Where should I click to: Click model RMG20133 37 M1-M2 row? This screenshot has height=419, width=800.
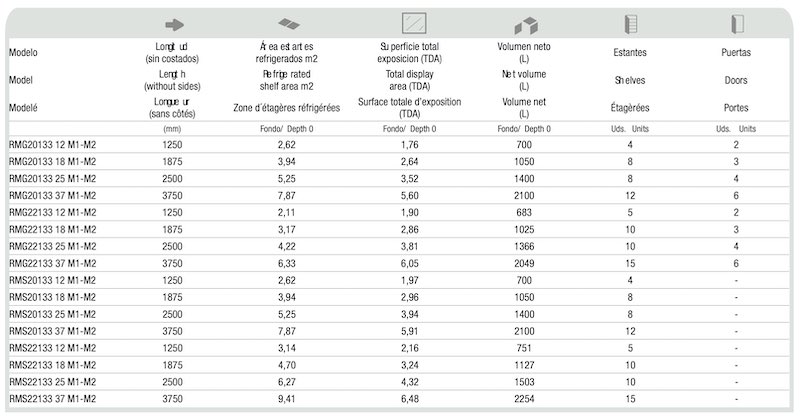[399, 195]
